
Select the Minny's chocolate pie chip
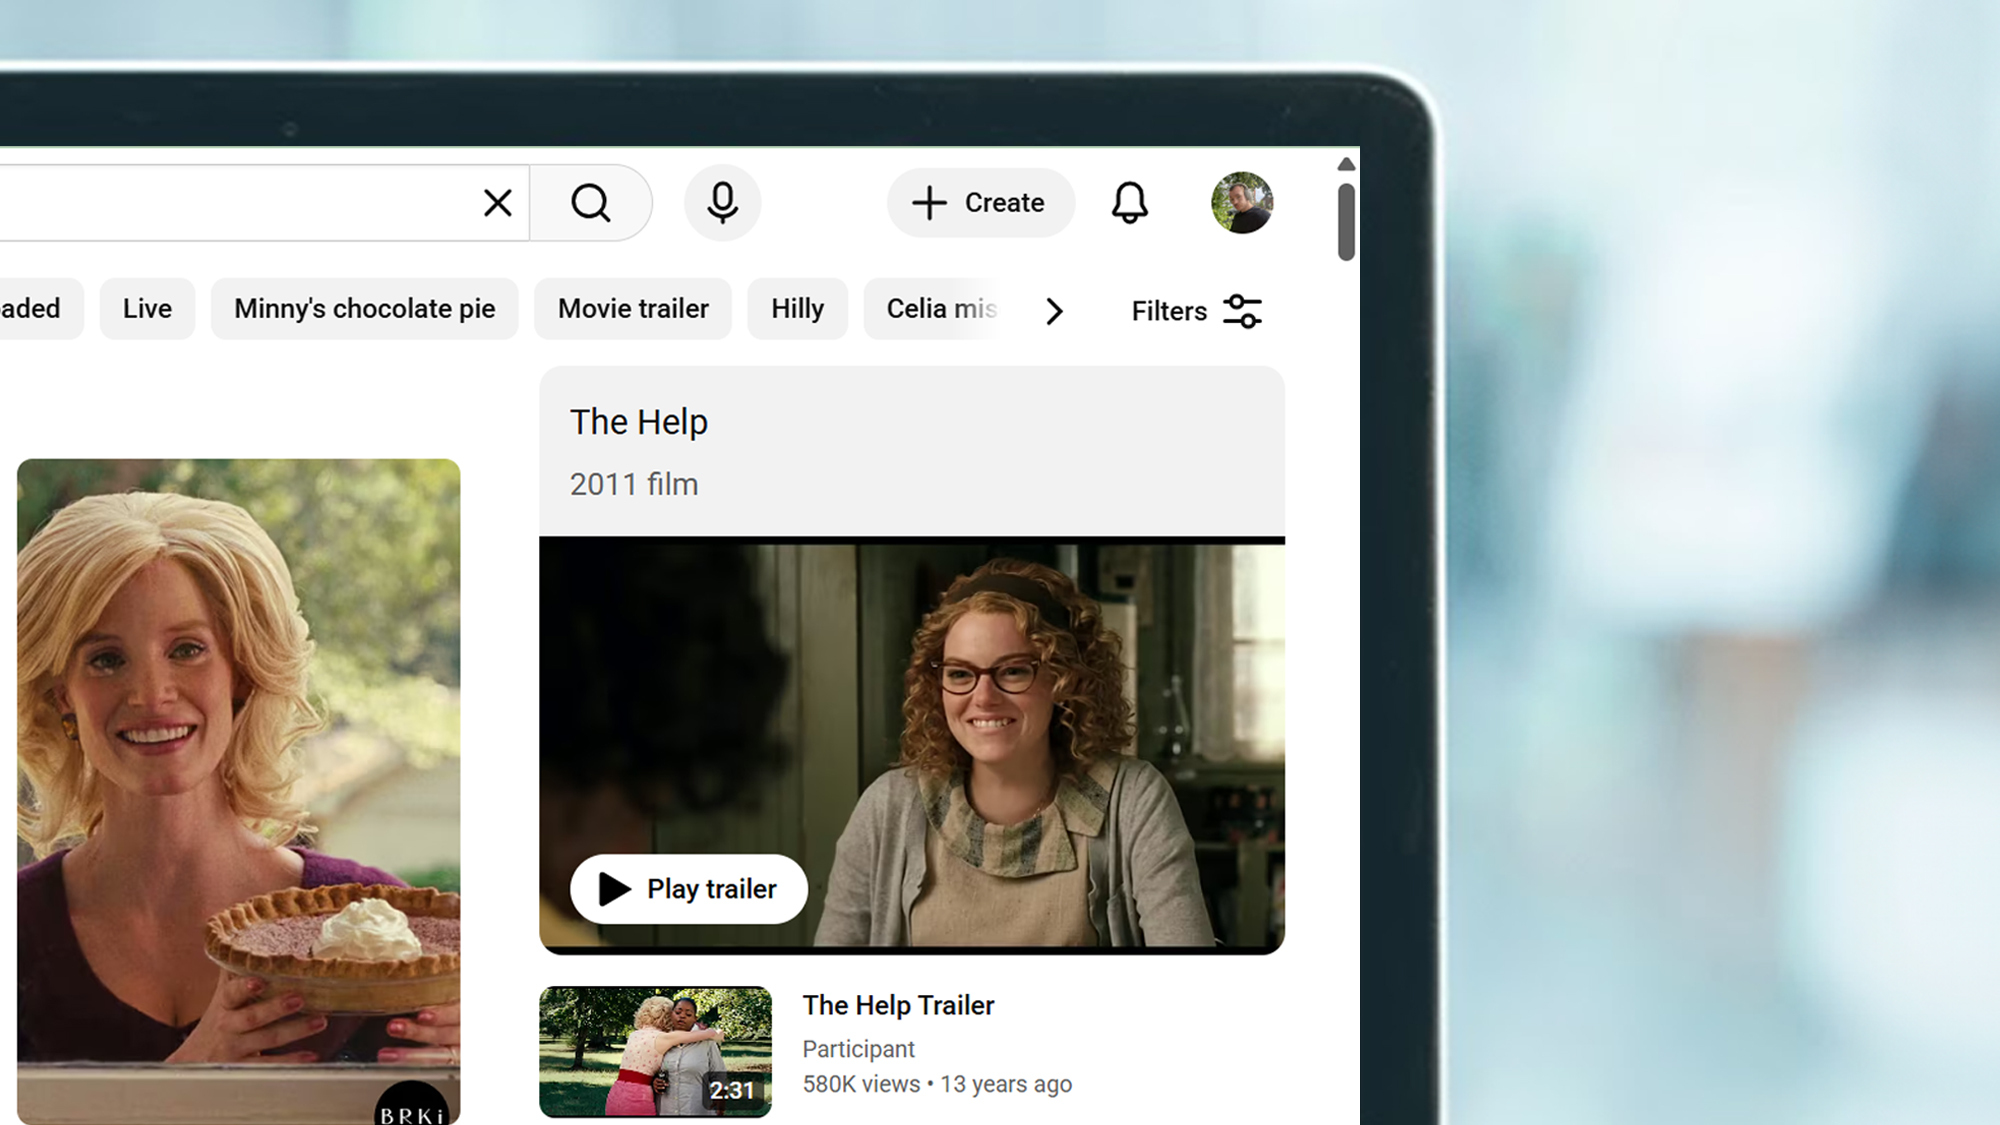tap(364, 308)
